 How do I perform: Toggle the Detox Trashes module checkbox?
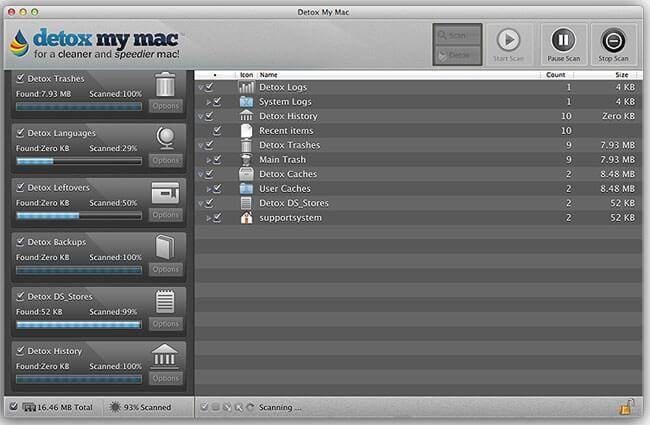pos(20,78)
